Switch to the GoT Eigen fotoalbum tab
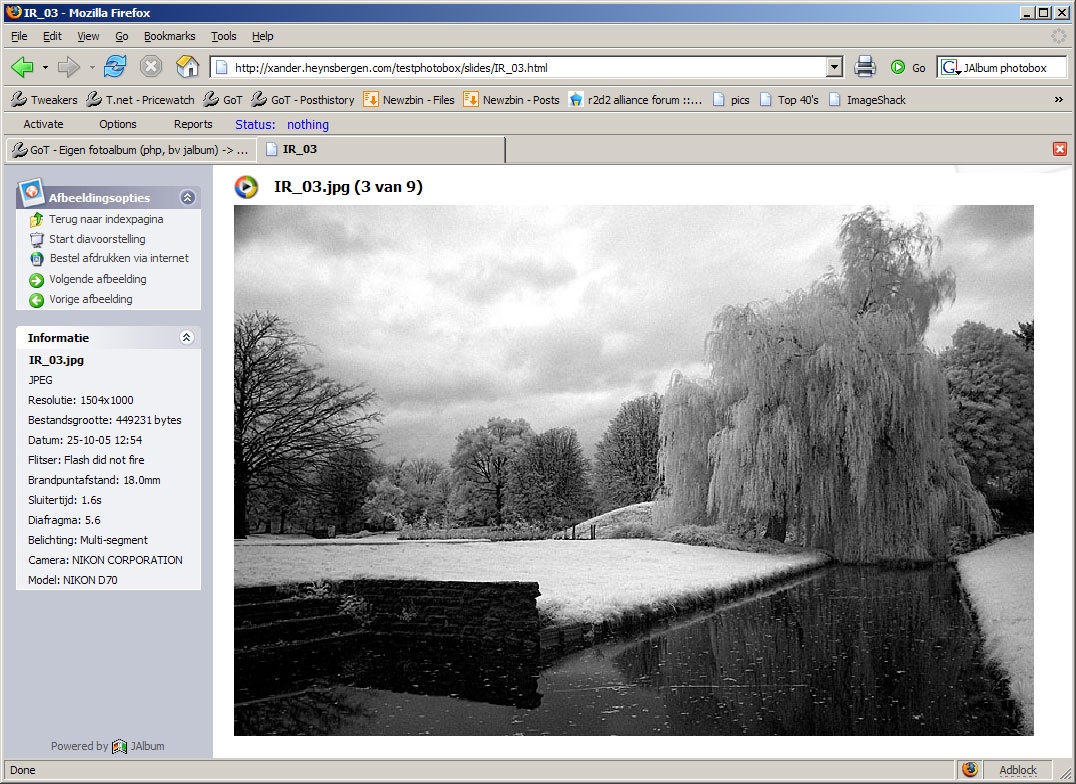 tap(131, 150)
